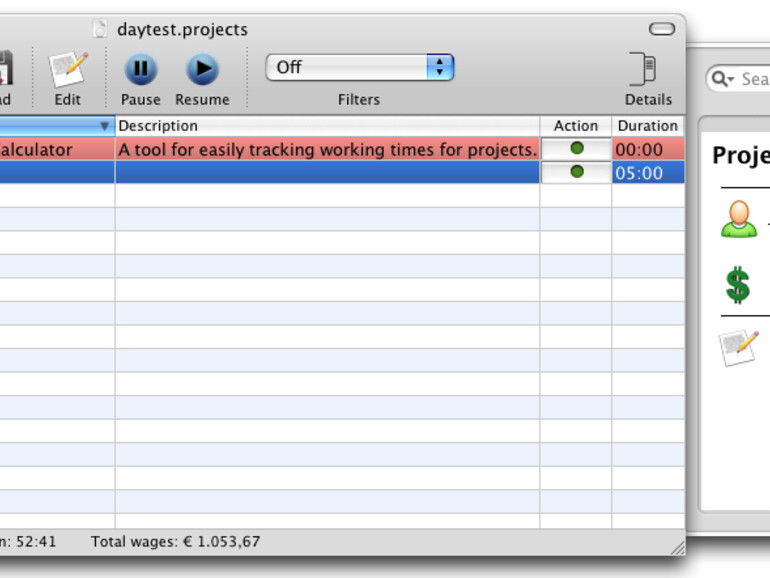The height and width of the screenshot is (578, 770).
Task: Click the daytest.projects window title
Action: pos(182,29)
